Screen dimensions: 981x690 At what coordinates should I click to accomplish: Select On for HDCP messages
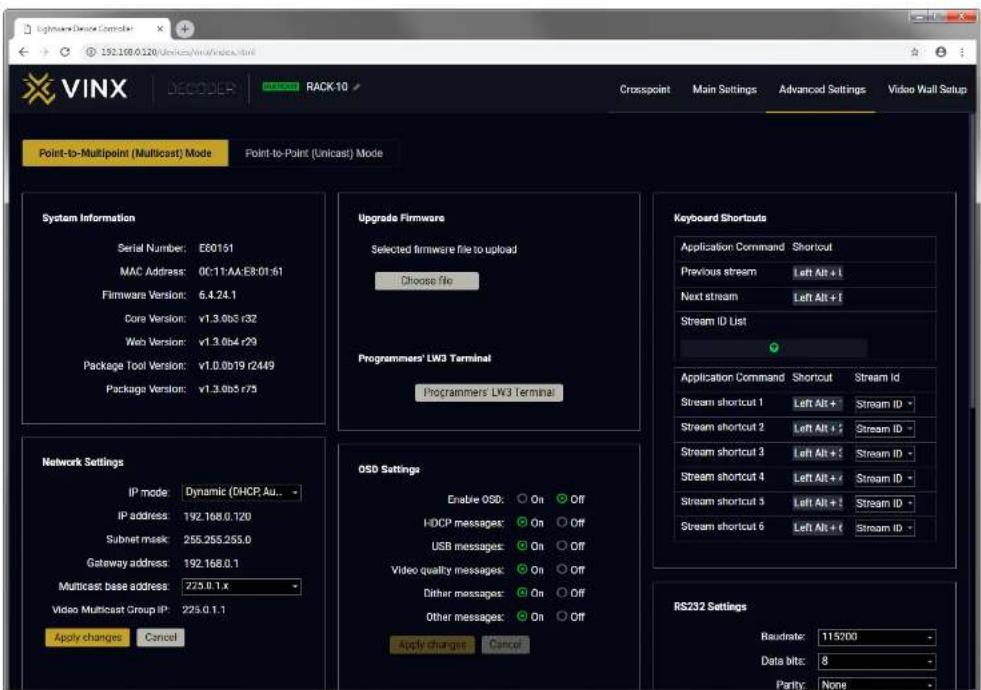pos(522,522)
